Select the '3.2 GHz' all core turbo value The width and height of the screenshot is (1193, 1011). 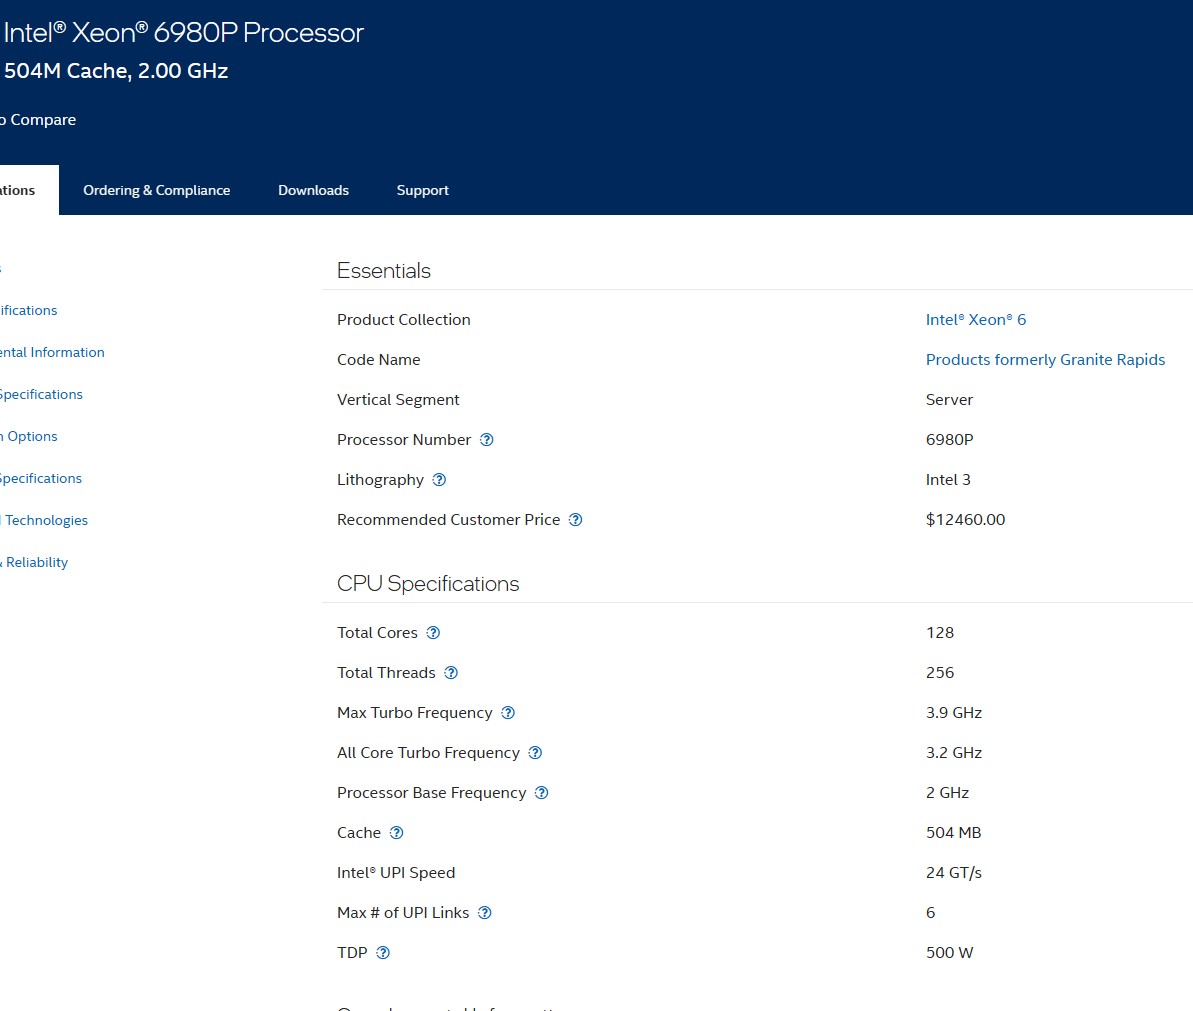[954, 753]
